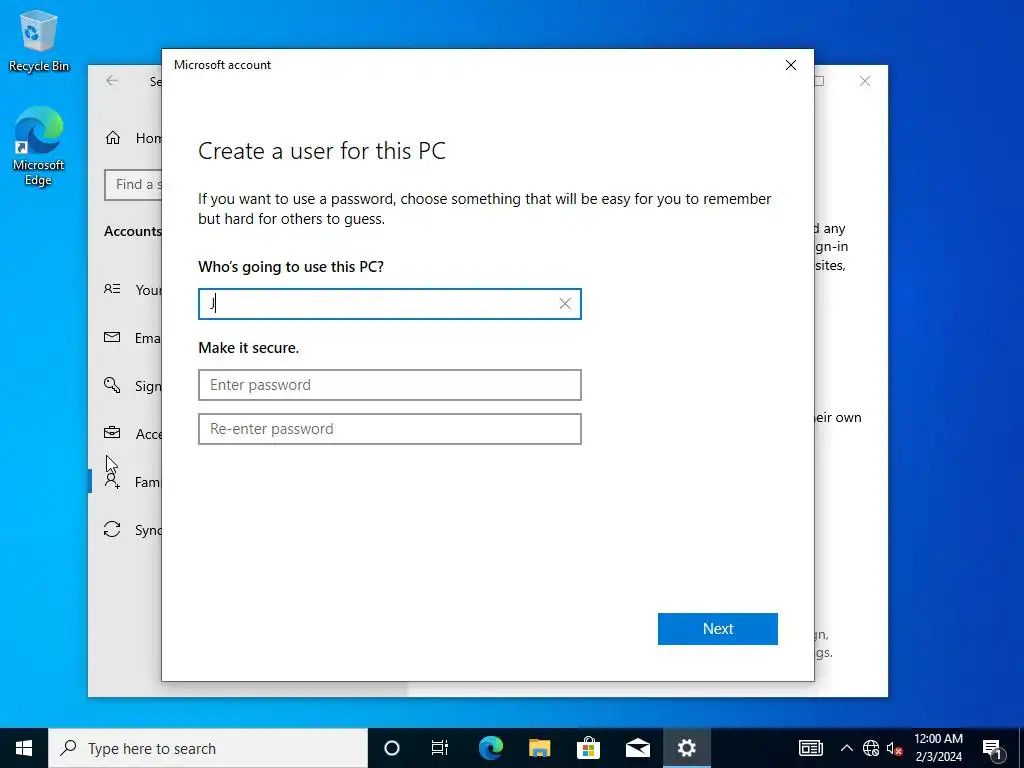Open Microsoft Store from the taskbar
Viewport: 1024px width, 768px height.
click(x=588, y=748)
